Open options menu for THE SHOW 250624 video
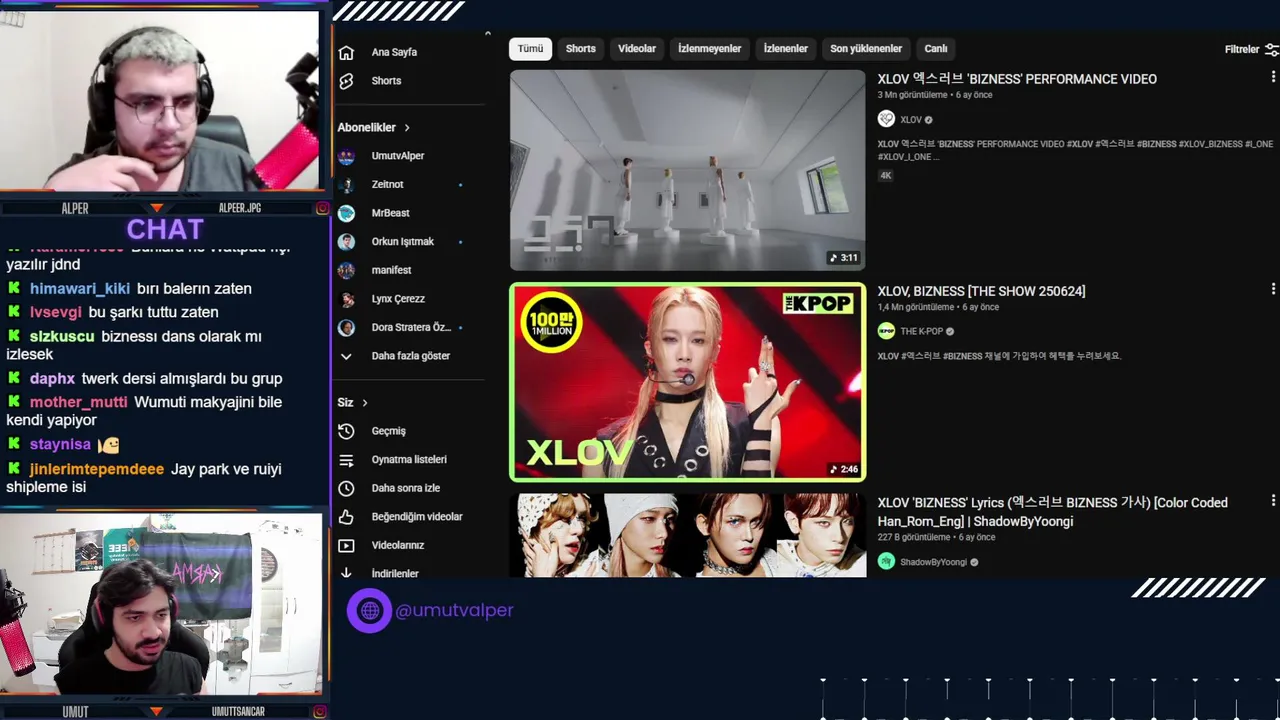This screenshot has width=1280, height=720. [1273, 289]
